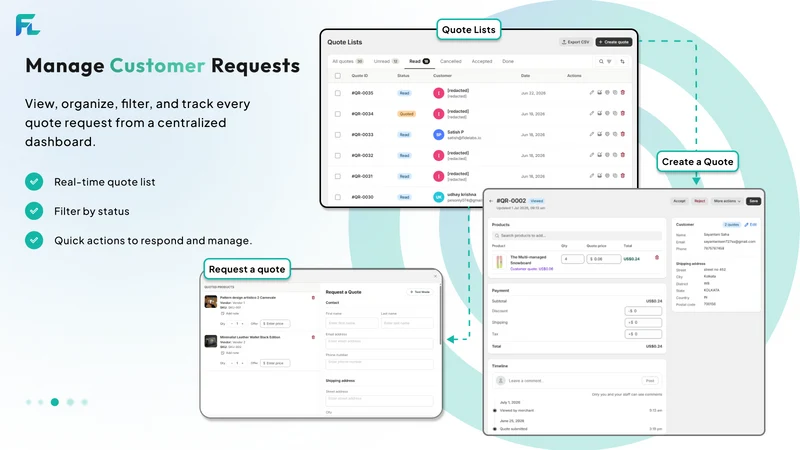The image size is (800, 450).
Task: Click avatar for udhay krishna
Action: pyautogui.click(x=438, y=197)
